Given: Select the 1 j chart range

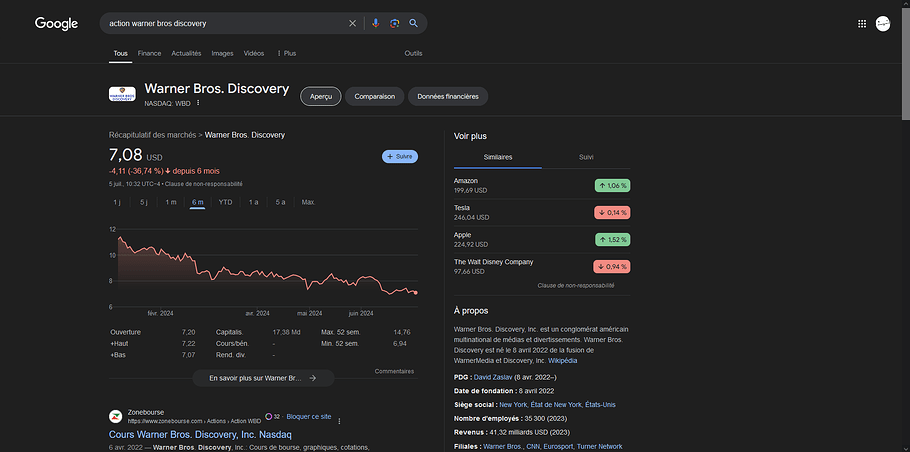Looking at the screenshot, I should click(117, 202).
